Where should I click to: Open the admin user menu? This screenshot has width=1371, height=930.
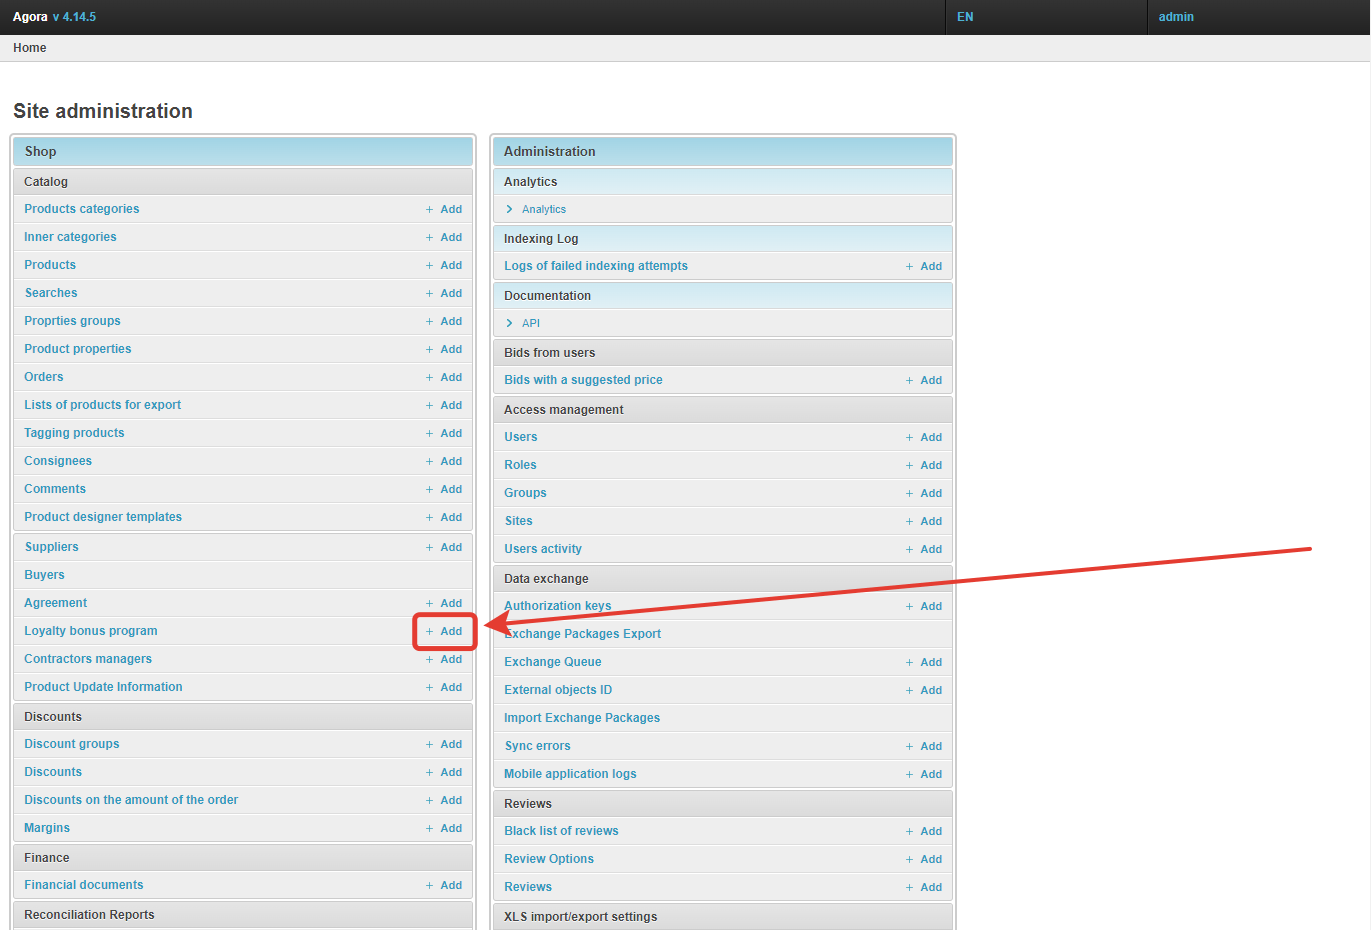coord(1176,17)
